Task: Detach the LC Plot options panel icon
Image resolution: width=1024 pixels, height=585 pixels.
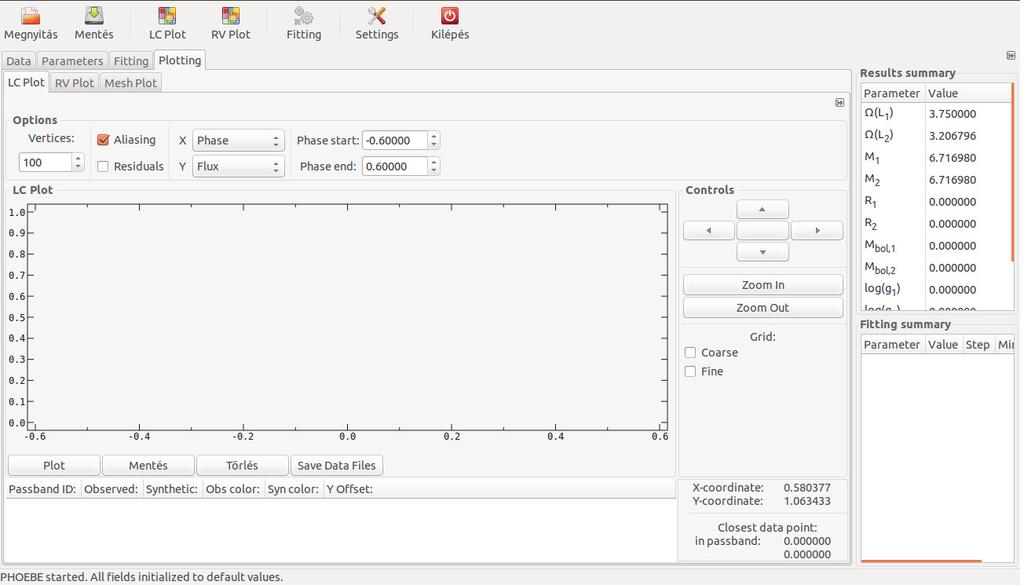Action: 840,103
